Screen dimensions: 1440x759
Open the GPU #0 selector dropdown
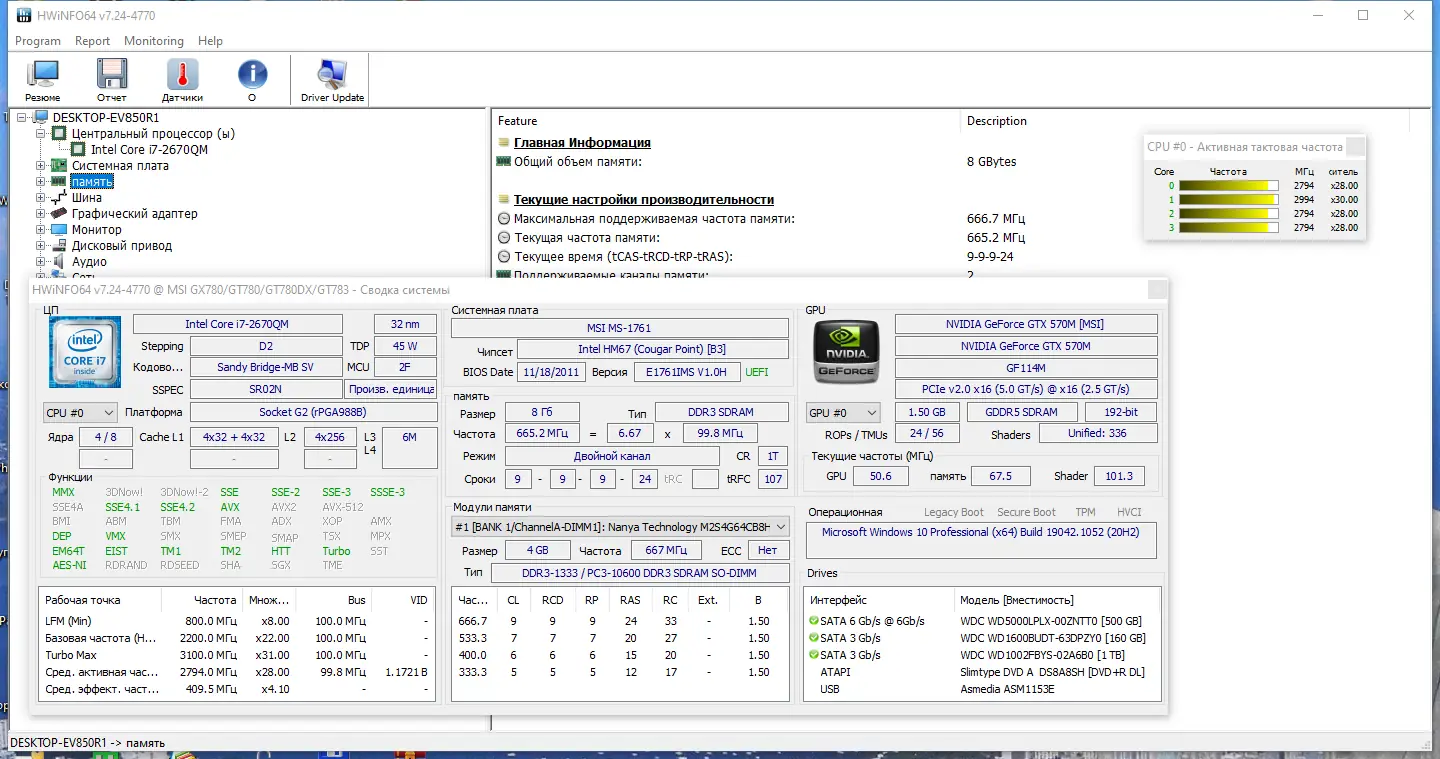click(843, 413)
